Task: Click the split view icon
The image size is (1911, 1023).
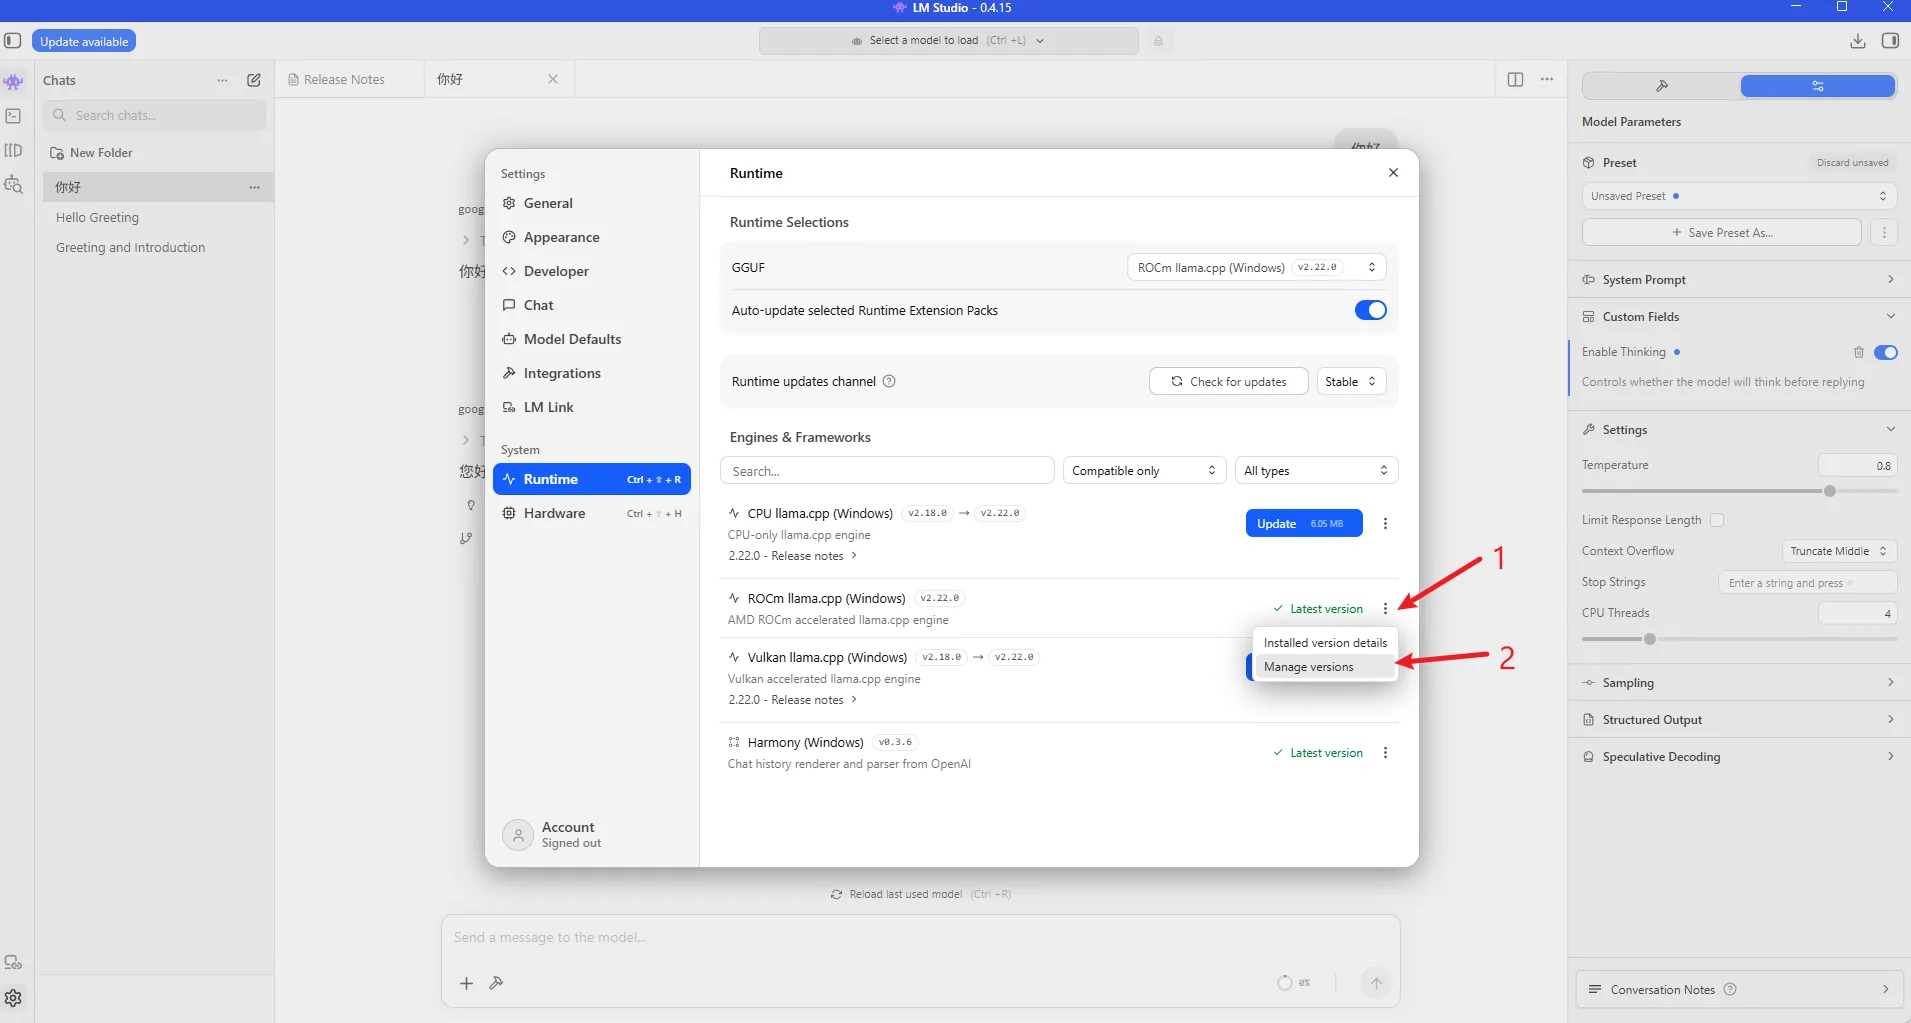Action: click(x=1515, y=79)
